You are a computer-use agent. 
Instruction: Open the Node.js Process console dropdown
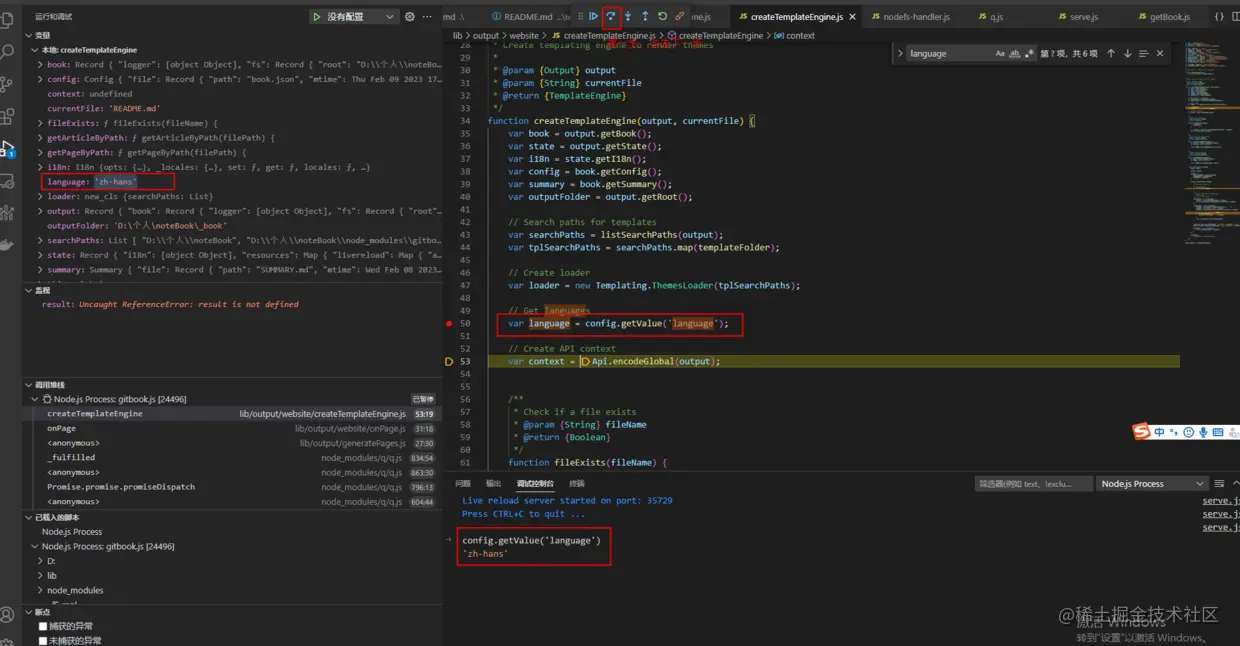tap(1152, 484)
